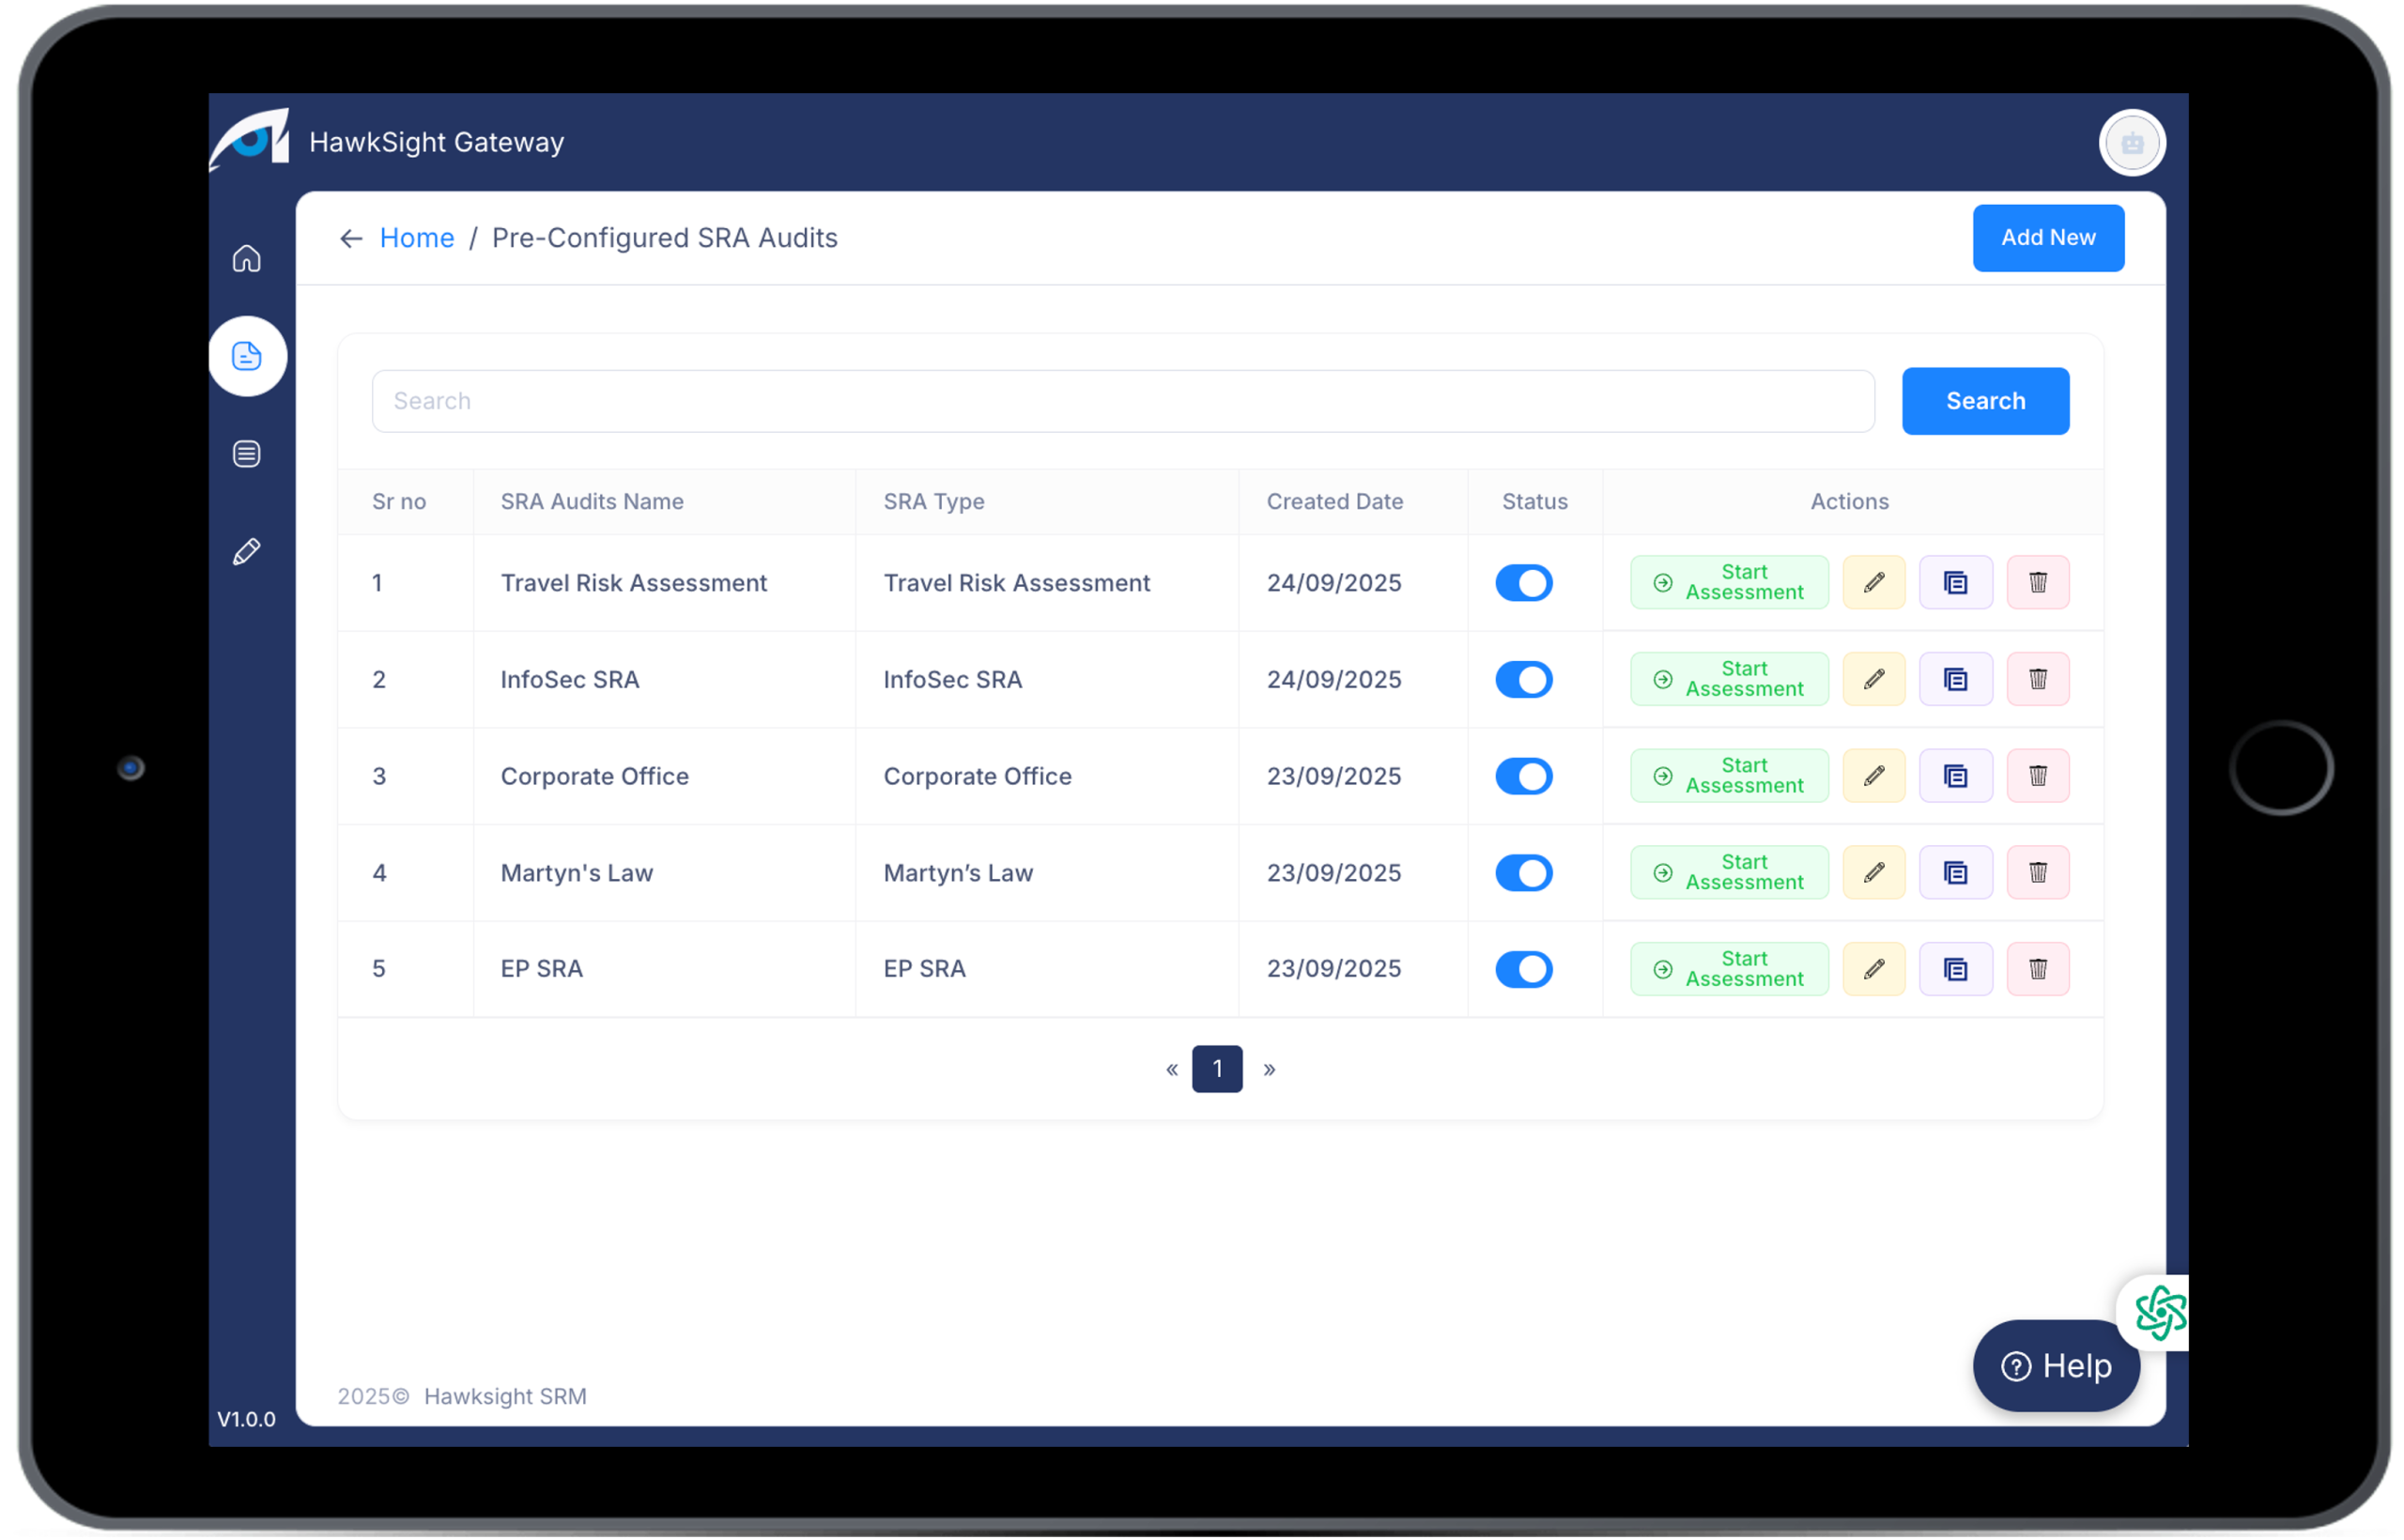
Task: Disable the Travel Risk Assessment status toggle
Action: click(1523, 582)
